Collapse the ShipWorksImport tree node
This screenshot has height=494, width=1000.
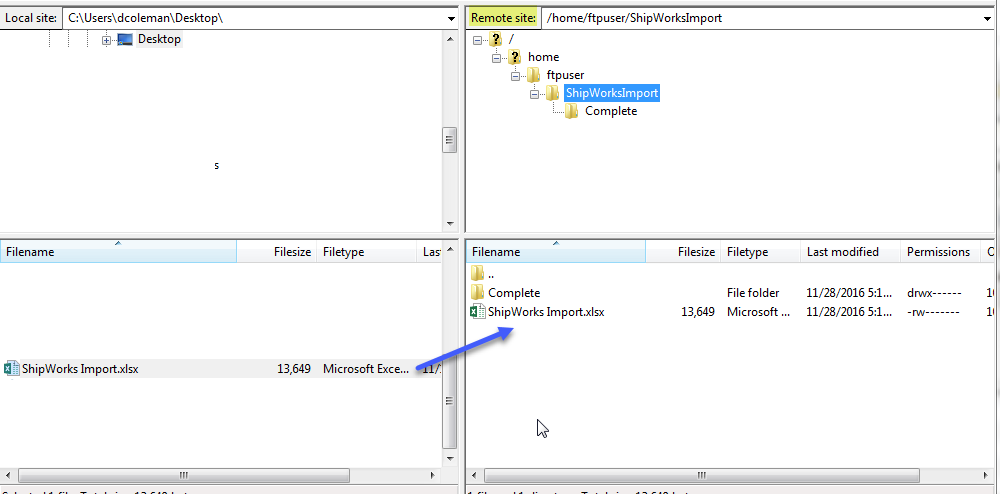pyautogui.click(x=534, y=94)
